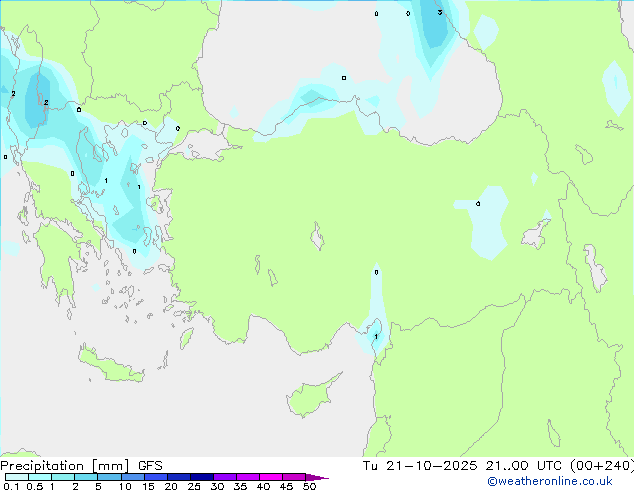Click the 25–30 mm navy swatch
The height and width of the screenshot is (490, 634).
point(201,477)
